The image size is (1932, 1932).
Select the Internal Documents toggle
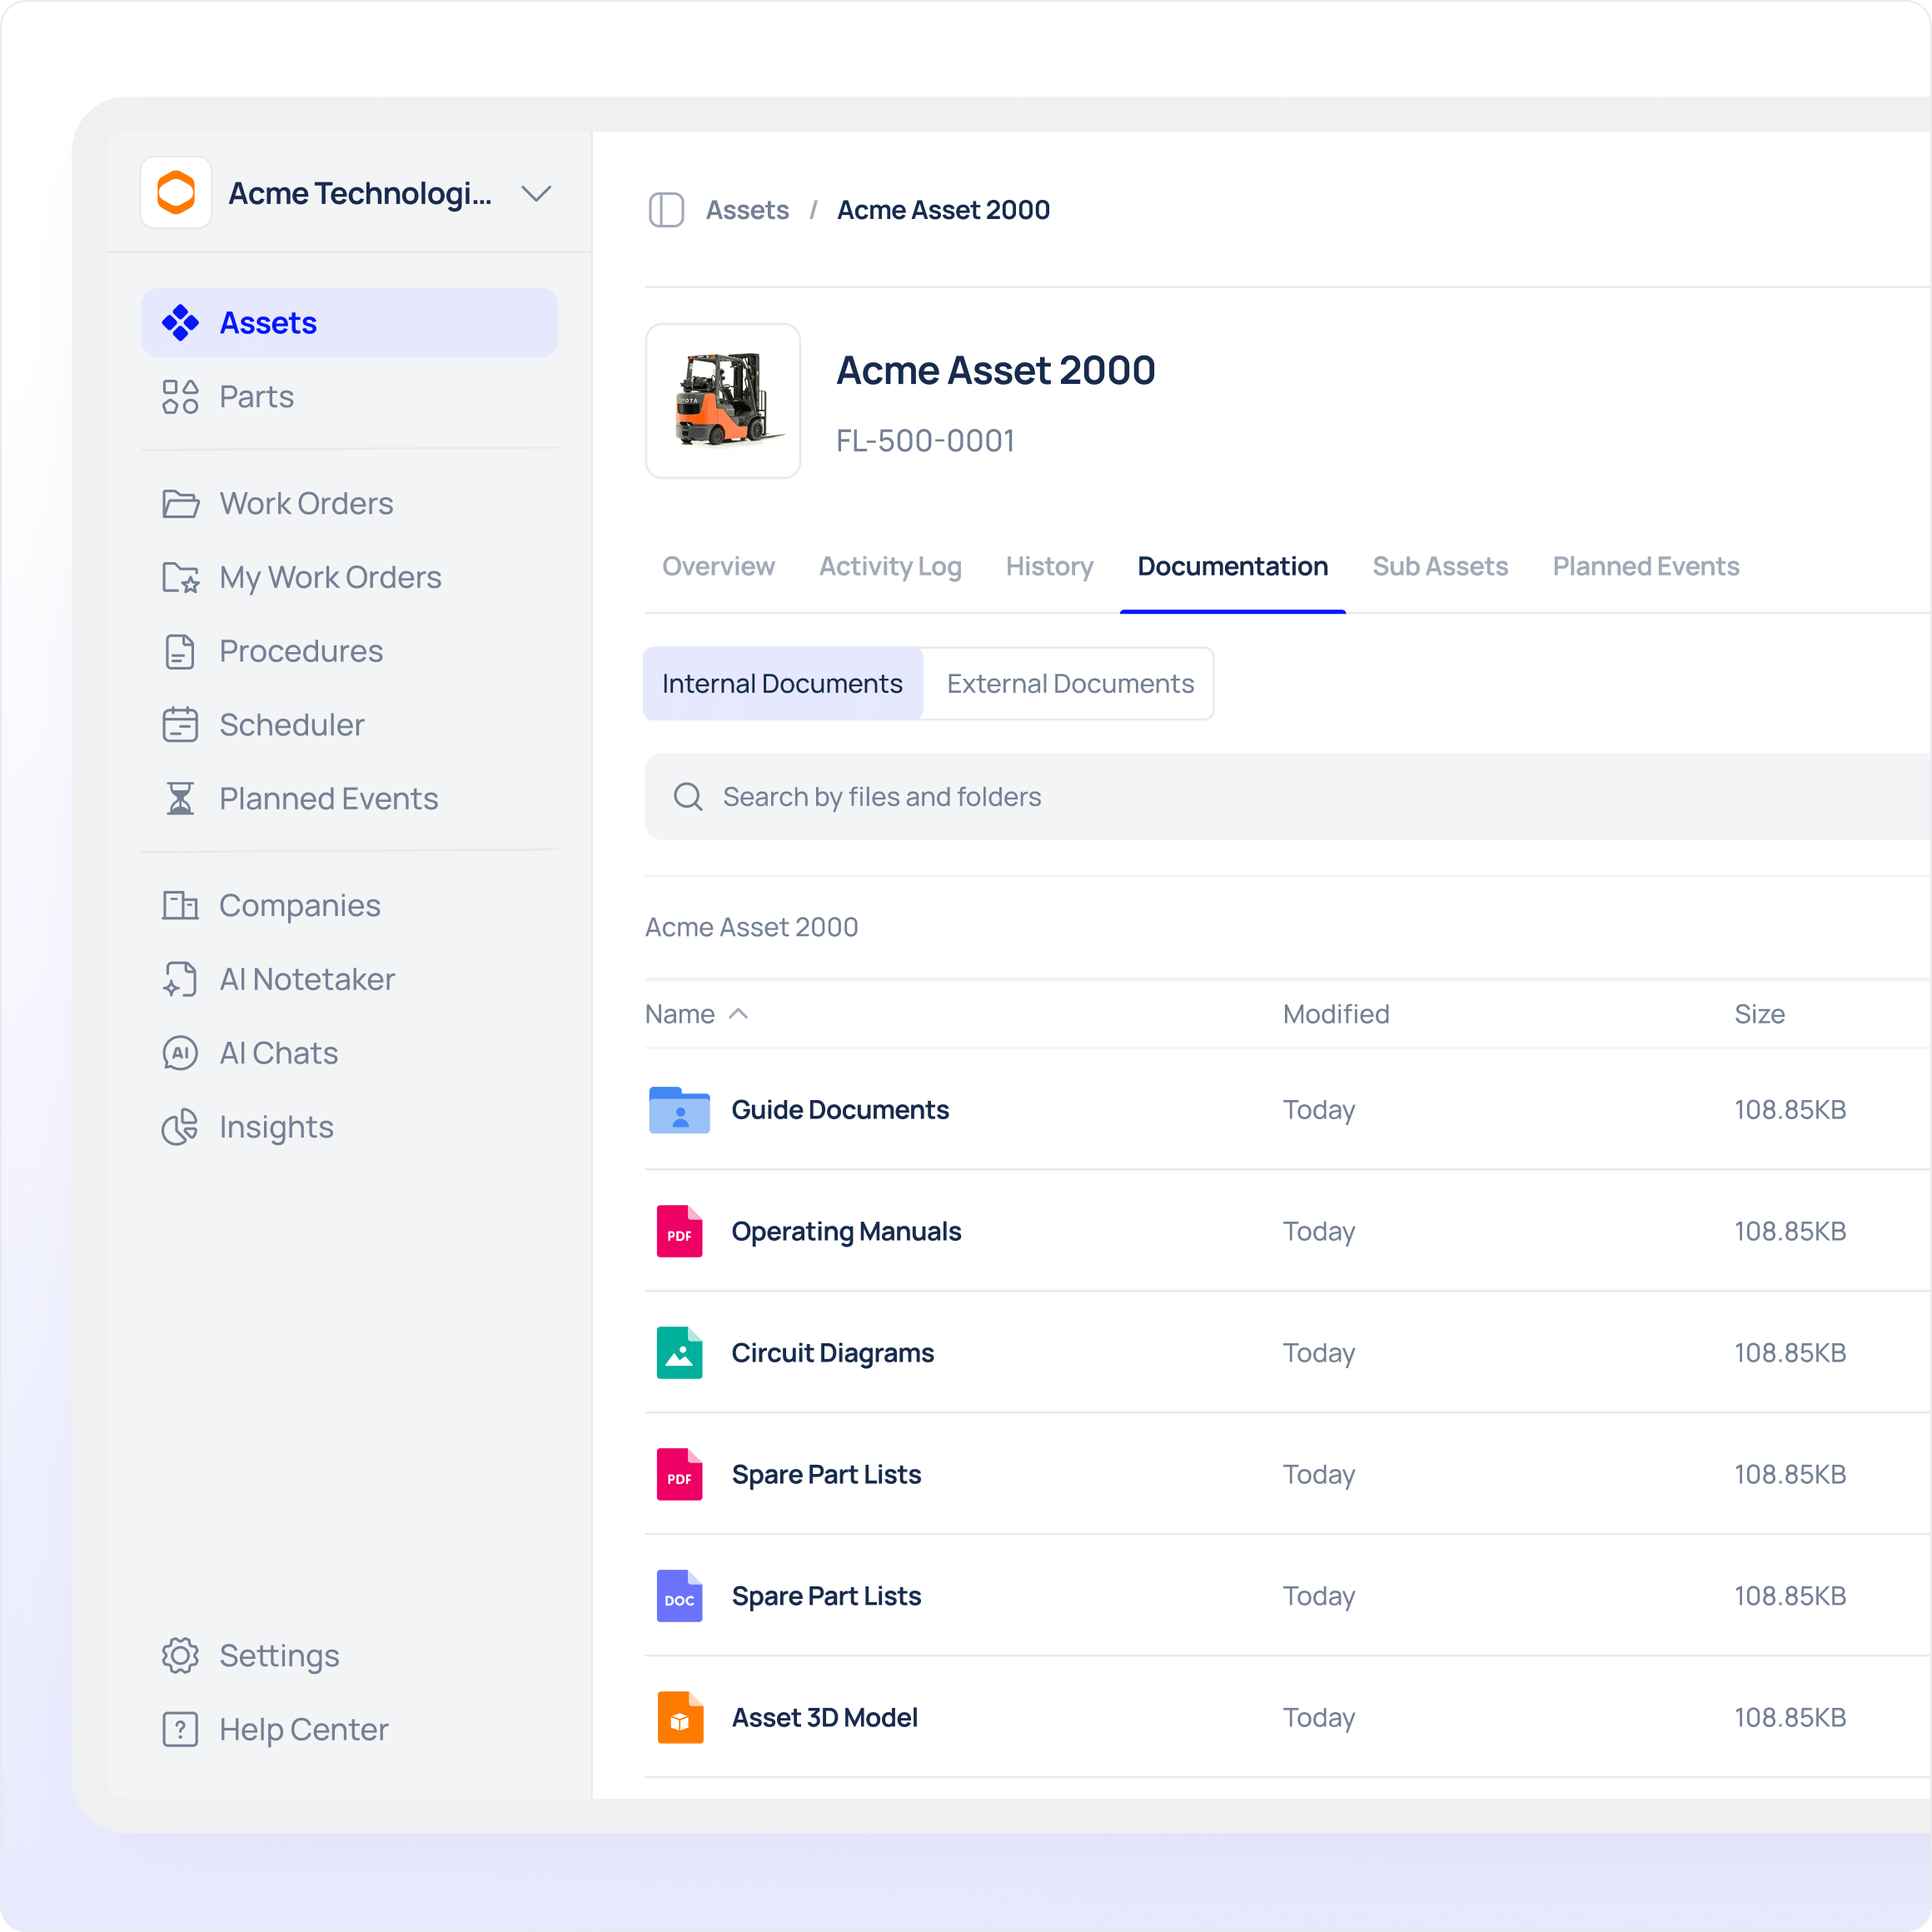pos(782,684)
